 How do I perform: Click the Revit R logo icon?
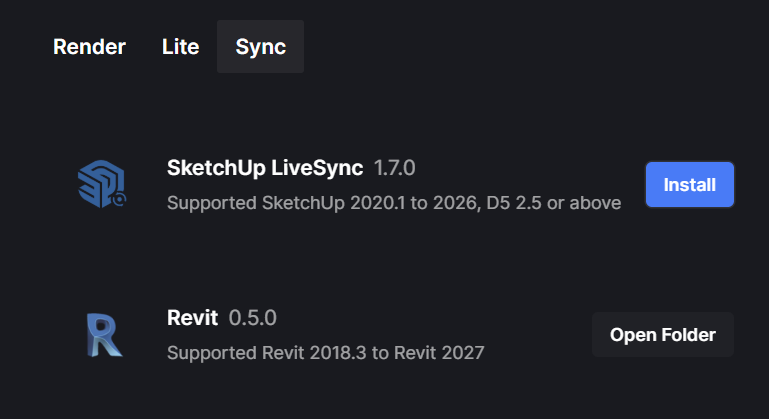pyautogui.click(x=104, y=335)
